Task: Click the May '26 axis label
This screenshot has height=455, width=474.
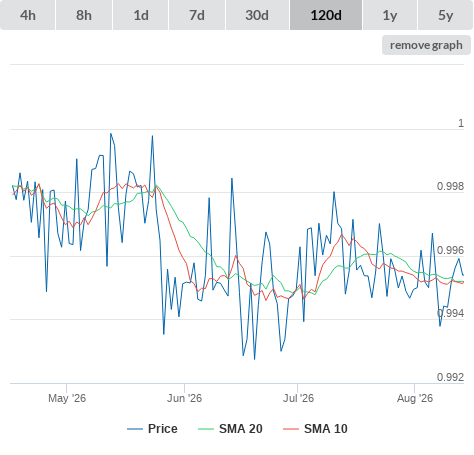Action: [x=67, y=398]
